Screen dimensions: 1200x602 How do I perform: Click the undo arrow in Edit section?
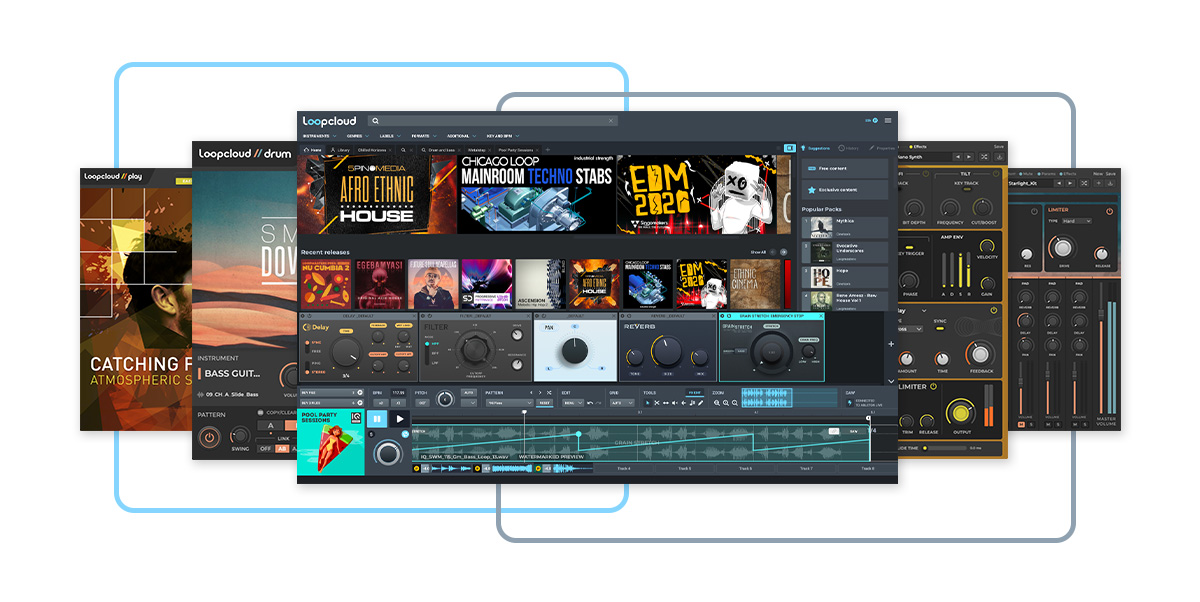coord(590,403)
